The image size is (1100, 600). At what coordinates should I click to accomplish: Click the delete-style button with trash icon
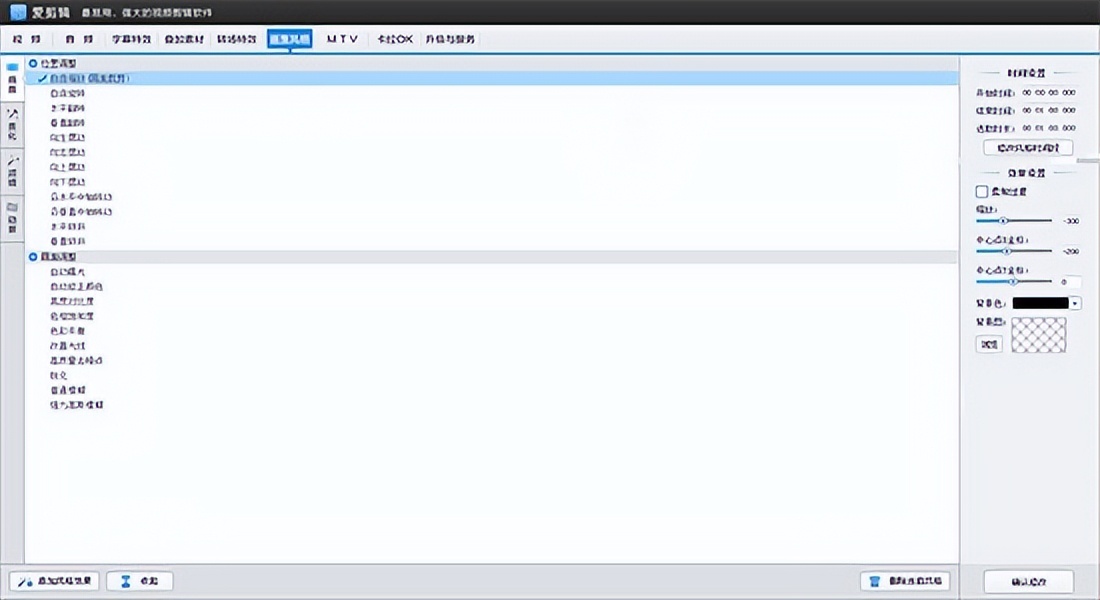(906, 581)
